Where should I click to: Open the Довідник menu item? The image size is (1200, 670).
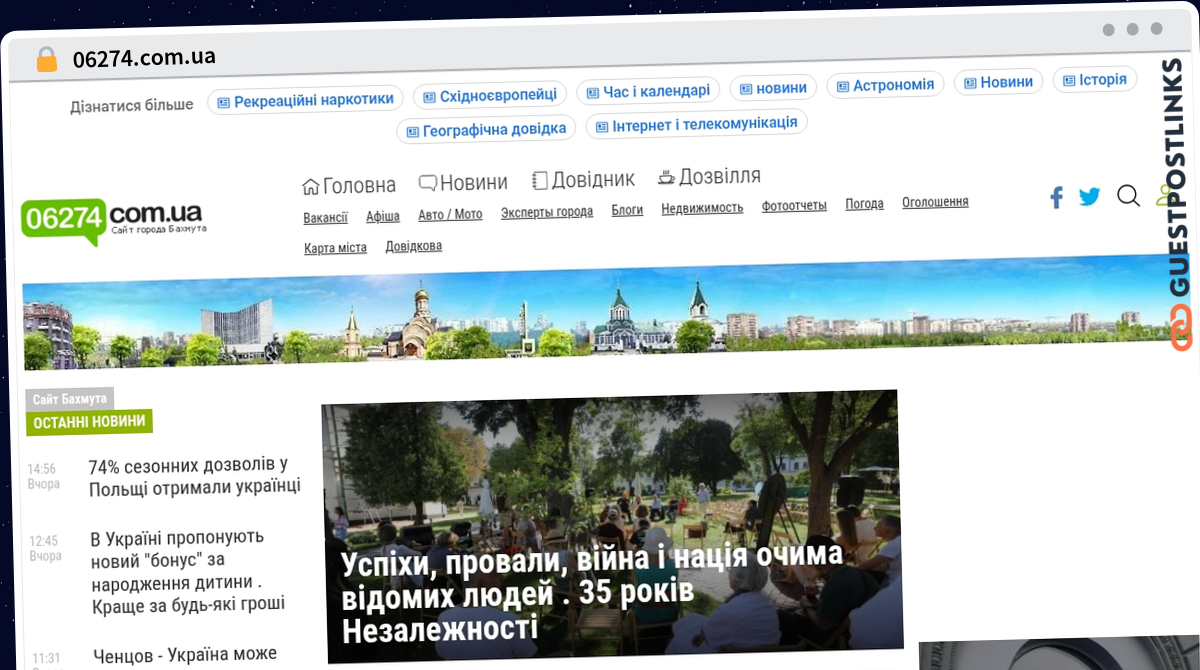coord(583,180)
